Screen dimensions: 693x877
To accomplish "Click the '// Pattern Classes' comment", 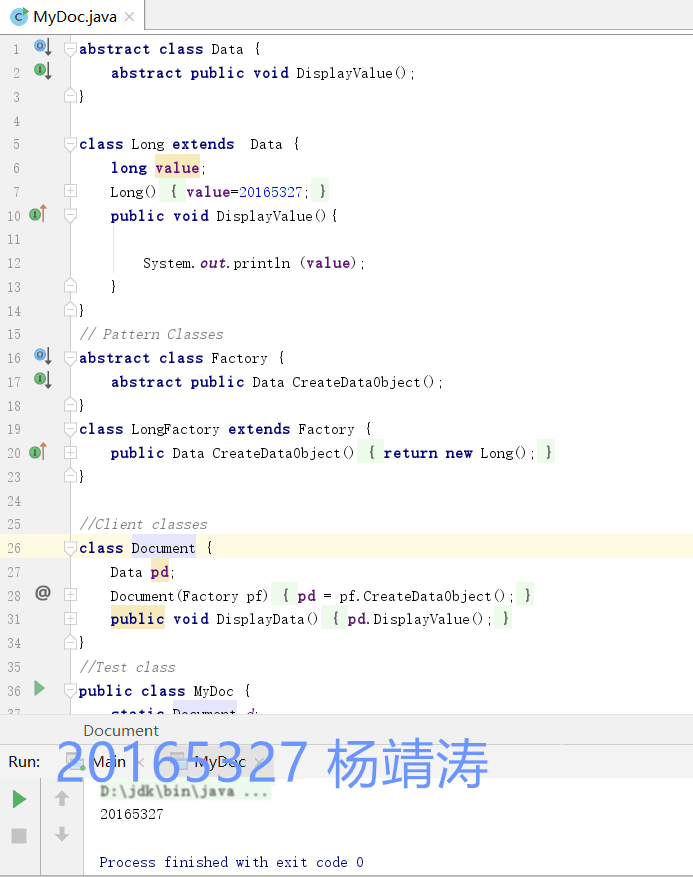I will pos(151,334).
